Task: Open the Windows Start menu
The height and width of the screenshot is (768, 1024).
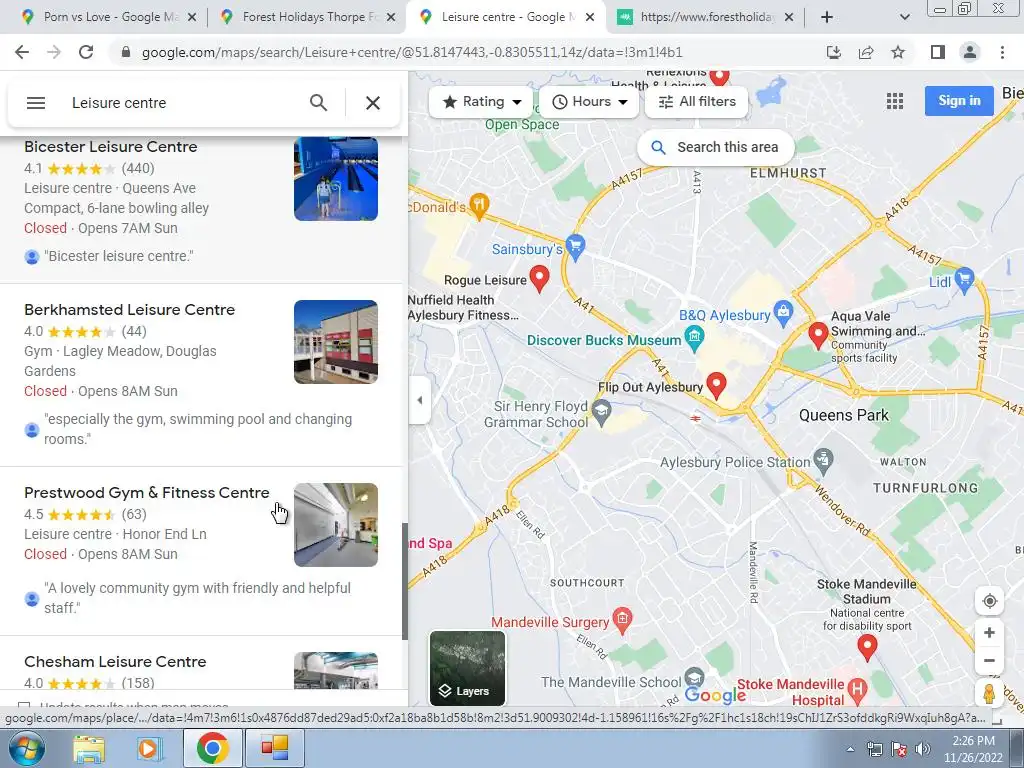Action: pyautogui.click(x=25, y=748)
